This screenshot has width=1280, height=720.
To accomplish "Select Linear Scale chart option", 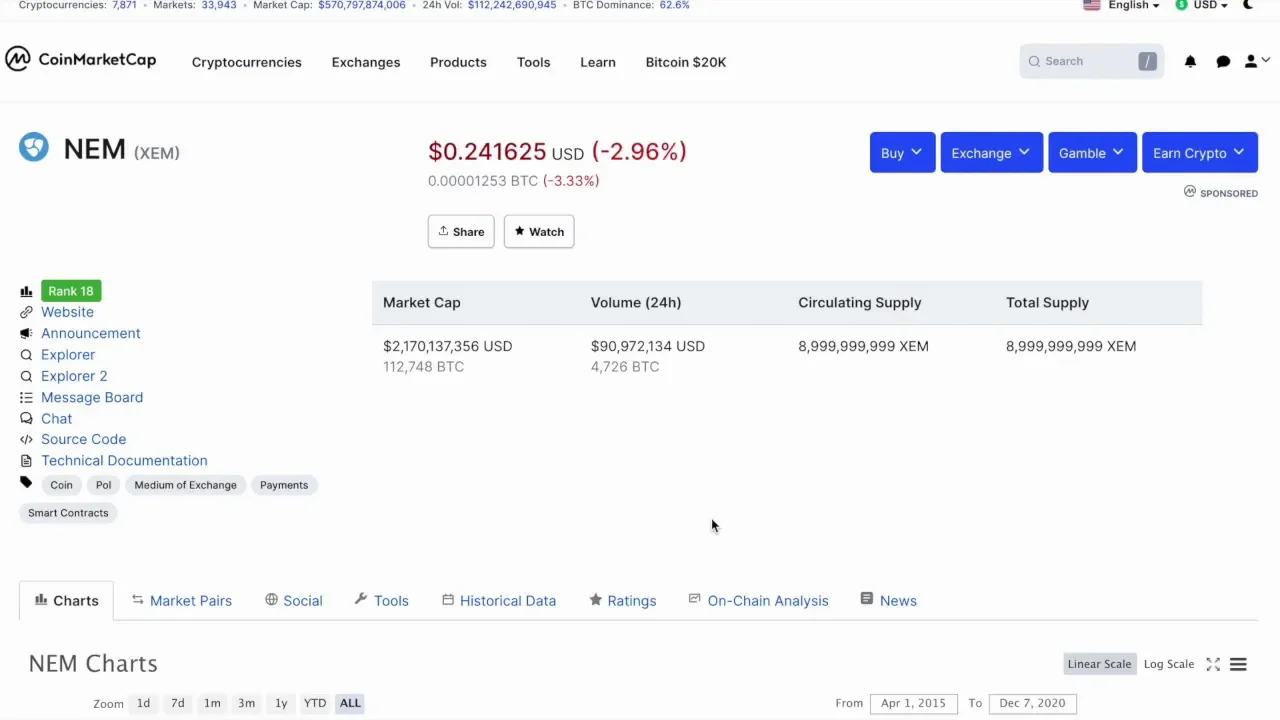I will pos(1099,664).
